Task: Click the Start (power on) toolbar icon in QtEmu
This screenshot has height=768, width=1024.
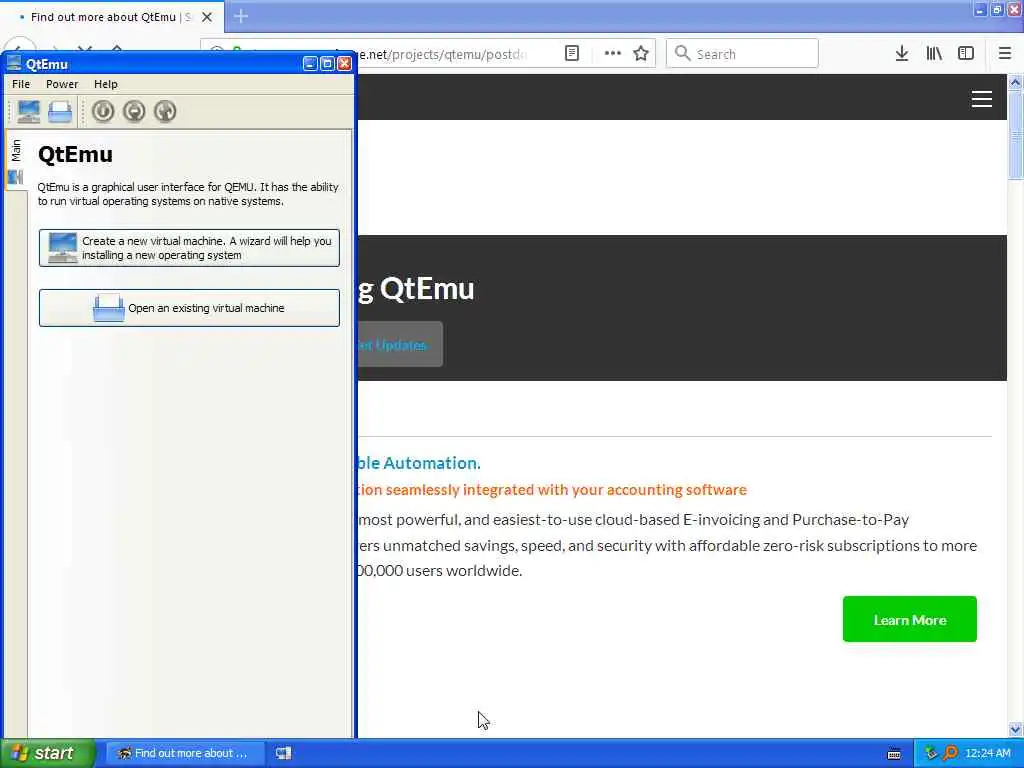Action: point(103,112)
